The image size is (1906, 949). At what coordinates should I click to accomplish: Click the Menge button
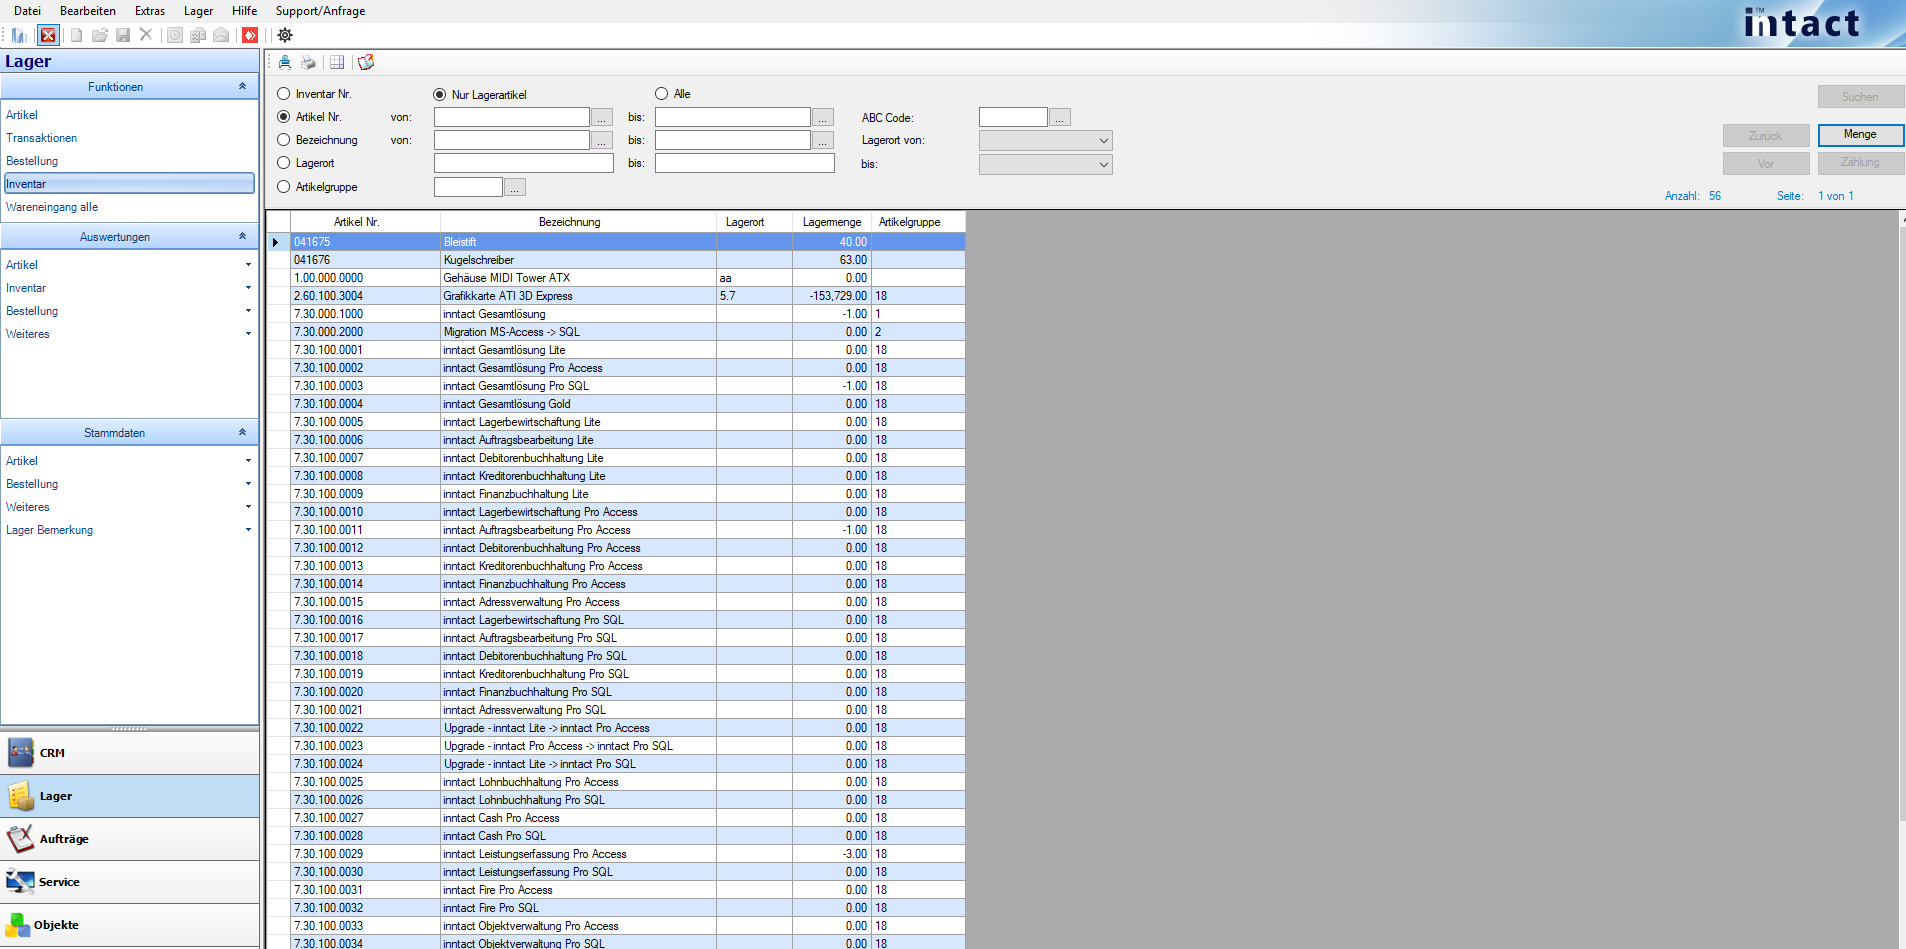coord(1860,134)
